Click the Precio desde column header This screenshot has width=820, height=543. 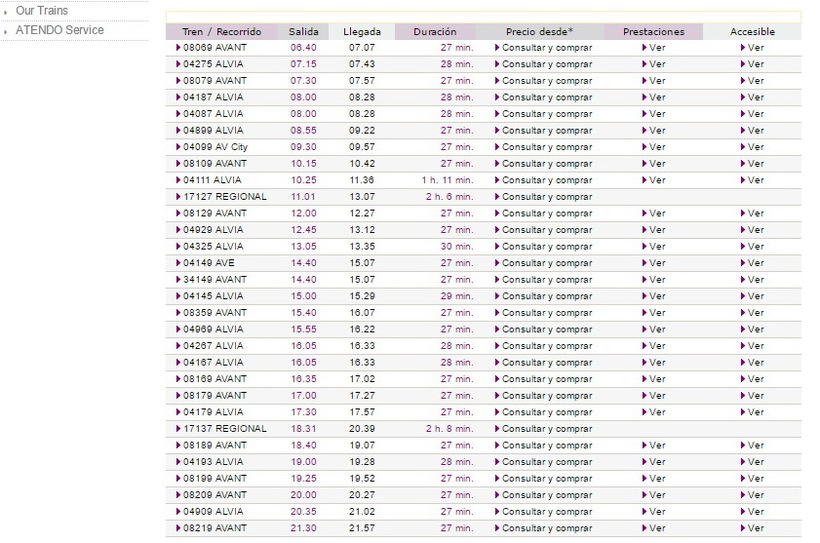click(539, 32)
